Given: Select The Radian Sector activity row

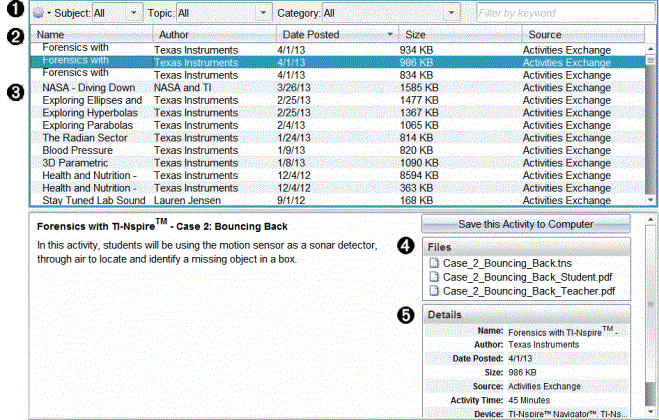Looking at the screenshot, I should click(x=90, y=137).
